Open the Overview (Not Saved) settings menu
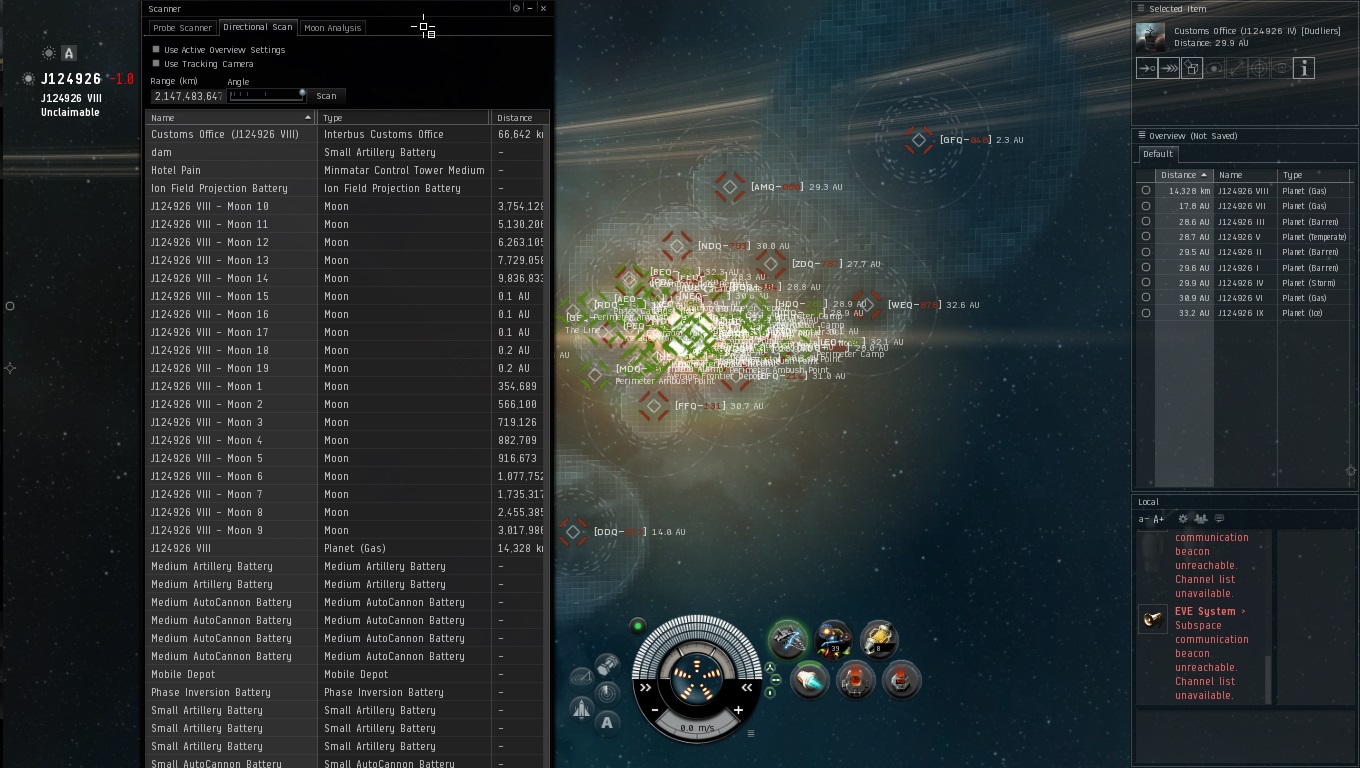Screen dimensions: 1360x768 pos(1141,135)
